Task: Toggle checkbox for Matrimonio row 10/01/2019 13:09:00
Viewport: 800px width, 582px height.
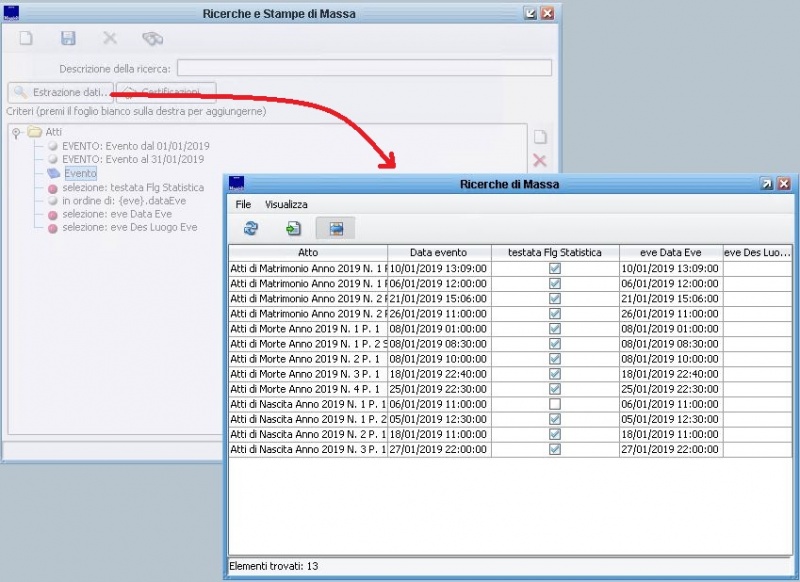Action: [555, 268]
